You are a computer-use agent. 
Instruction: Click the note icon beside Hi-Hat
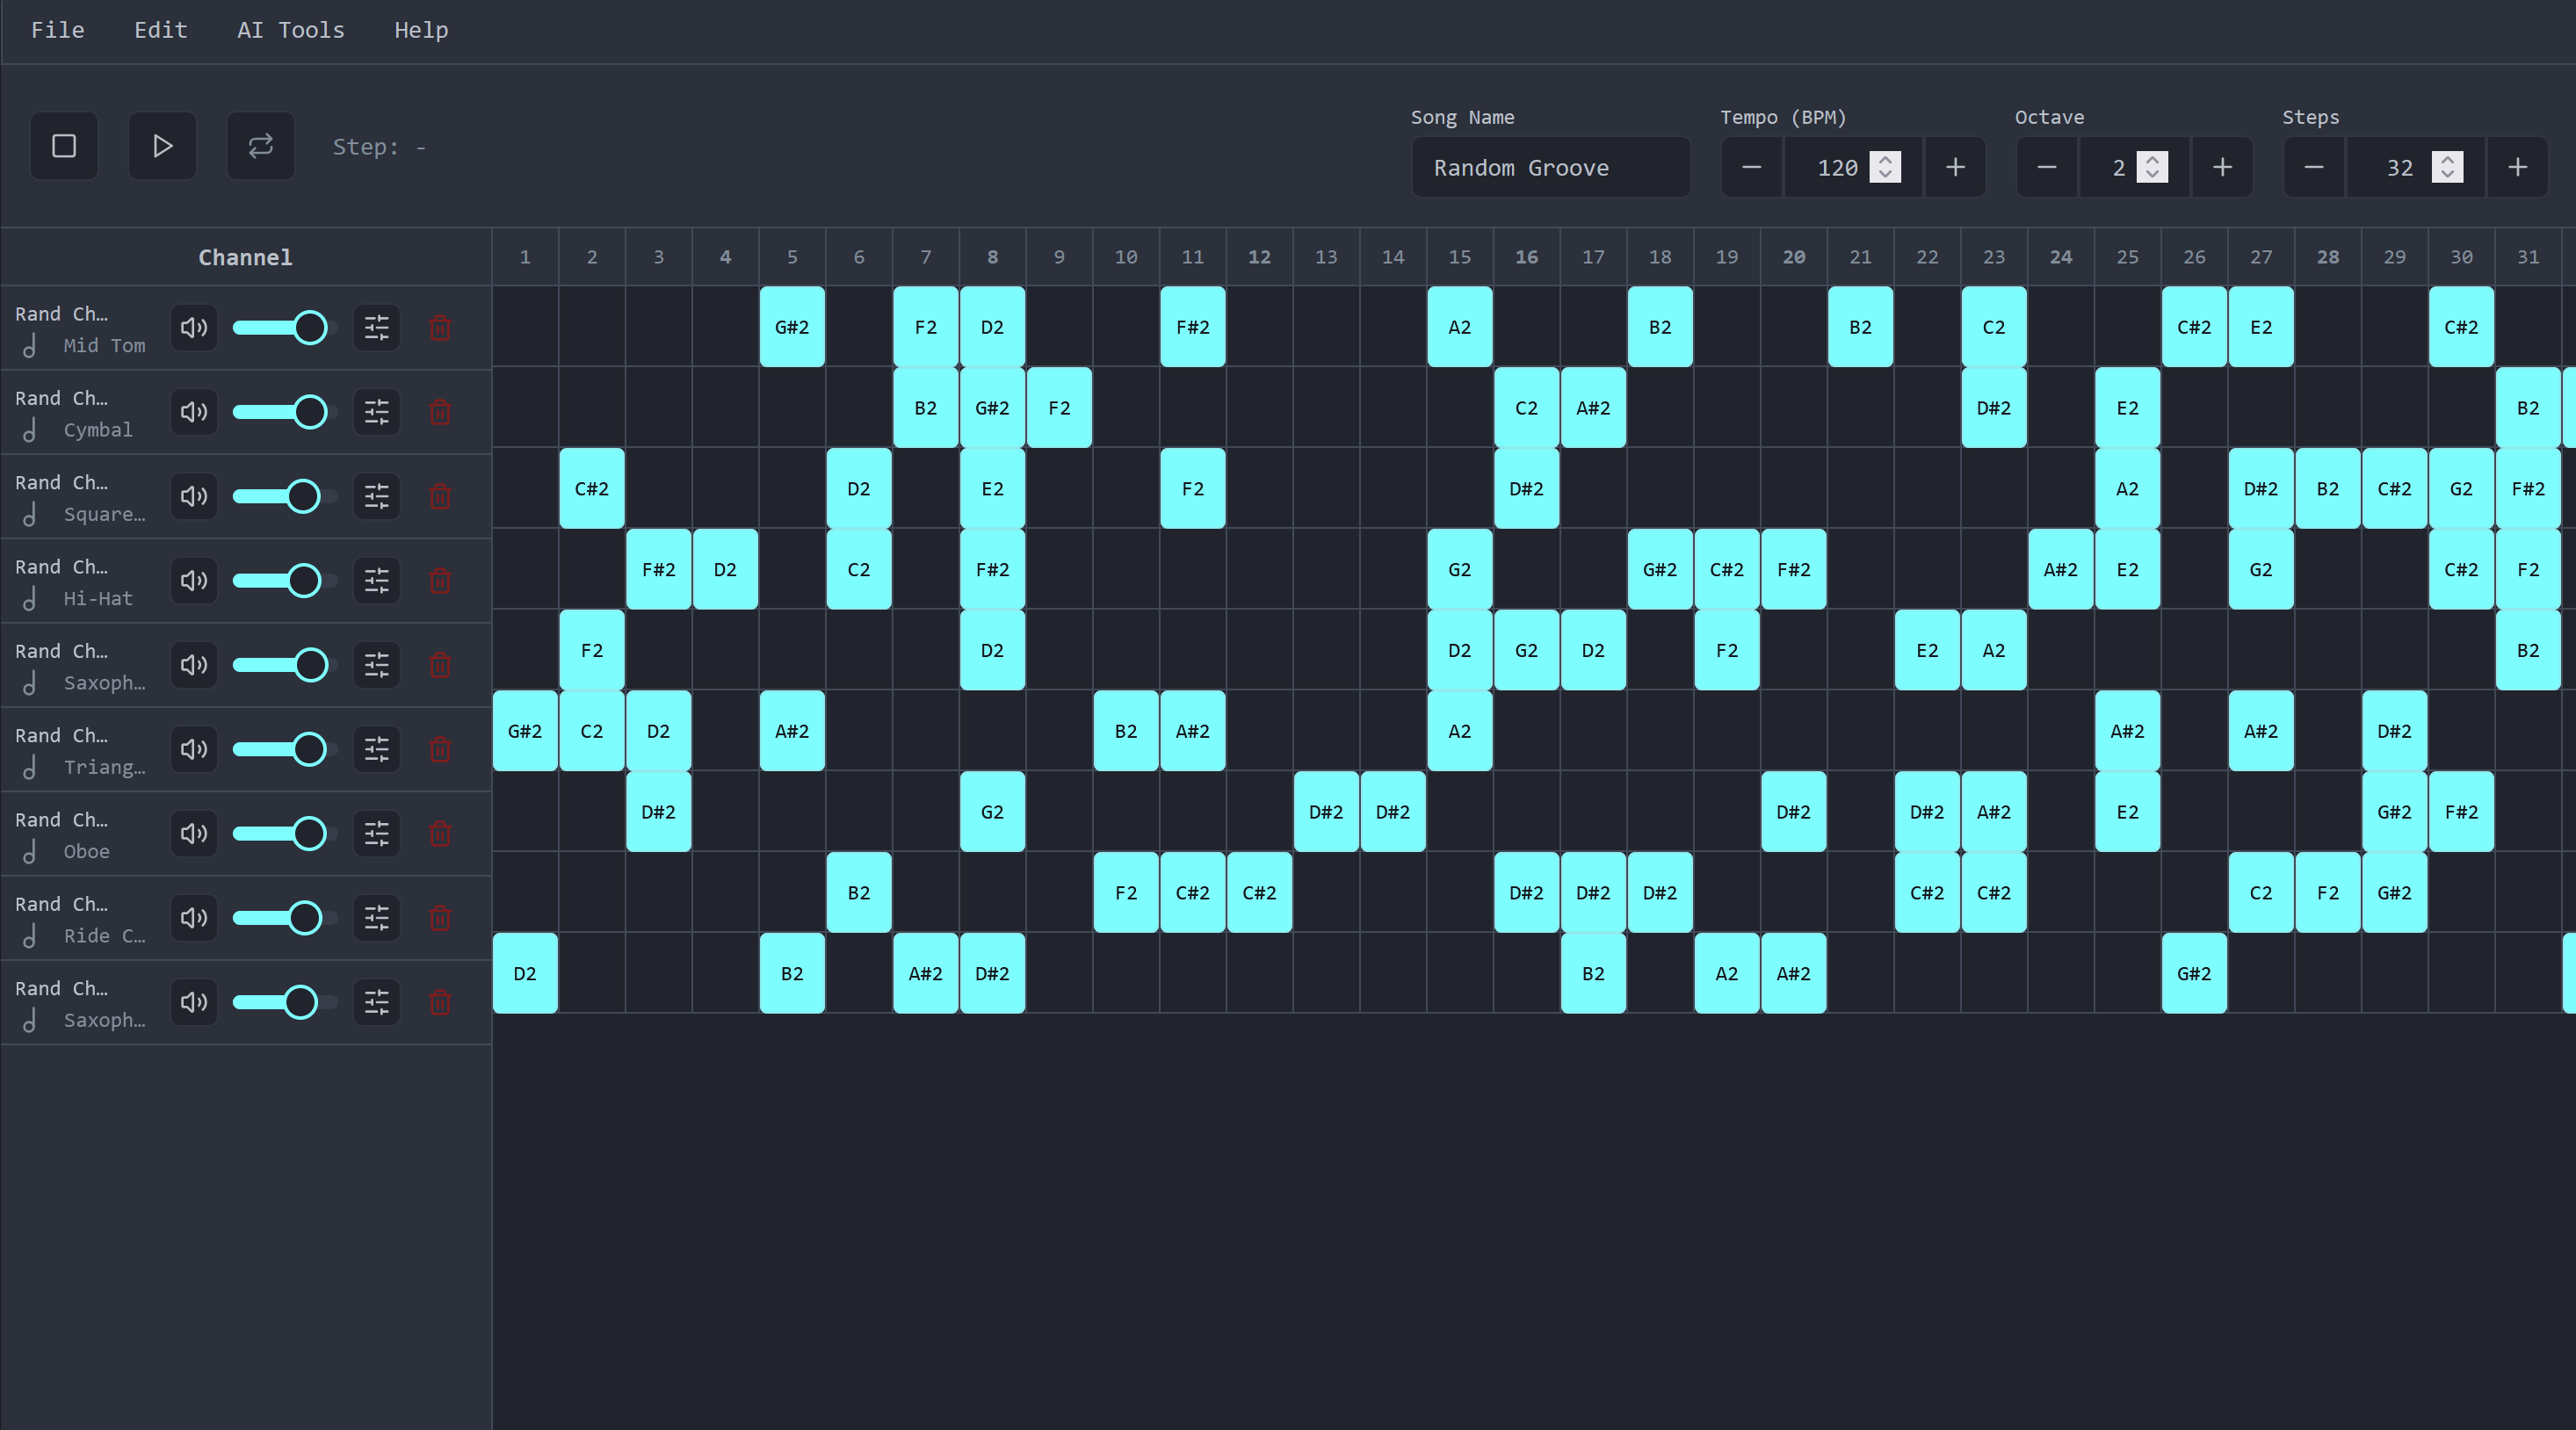coord(30,599)
